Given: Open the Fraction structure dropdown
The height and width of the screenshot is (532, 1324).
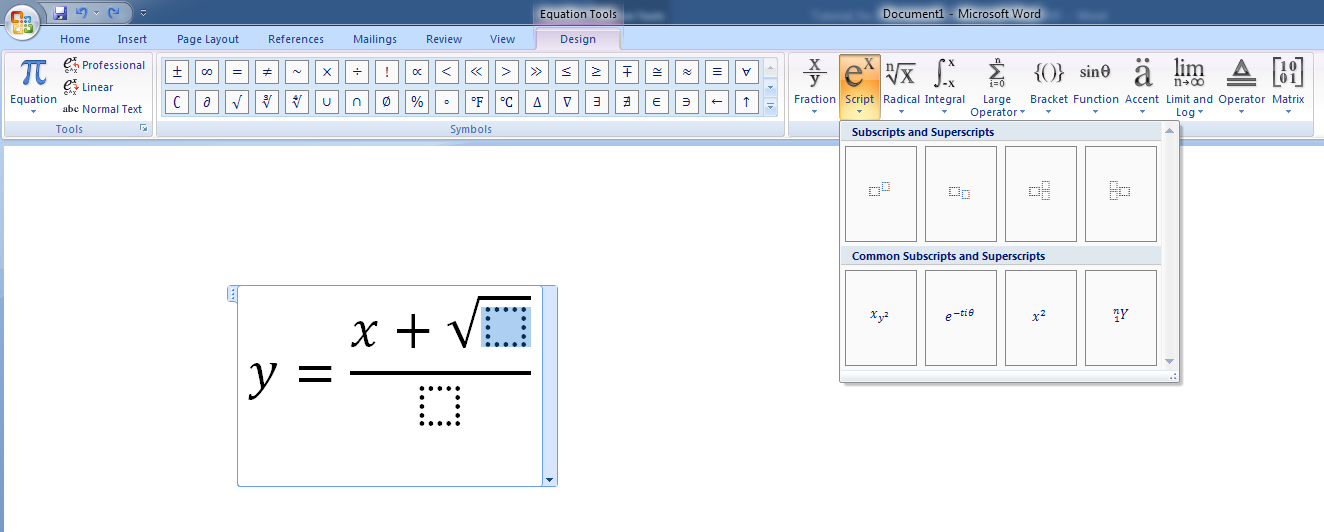Looking at the screenshot, I should pos(815,87).
